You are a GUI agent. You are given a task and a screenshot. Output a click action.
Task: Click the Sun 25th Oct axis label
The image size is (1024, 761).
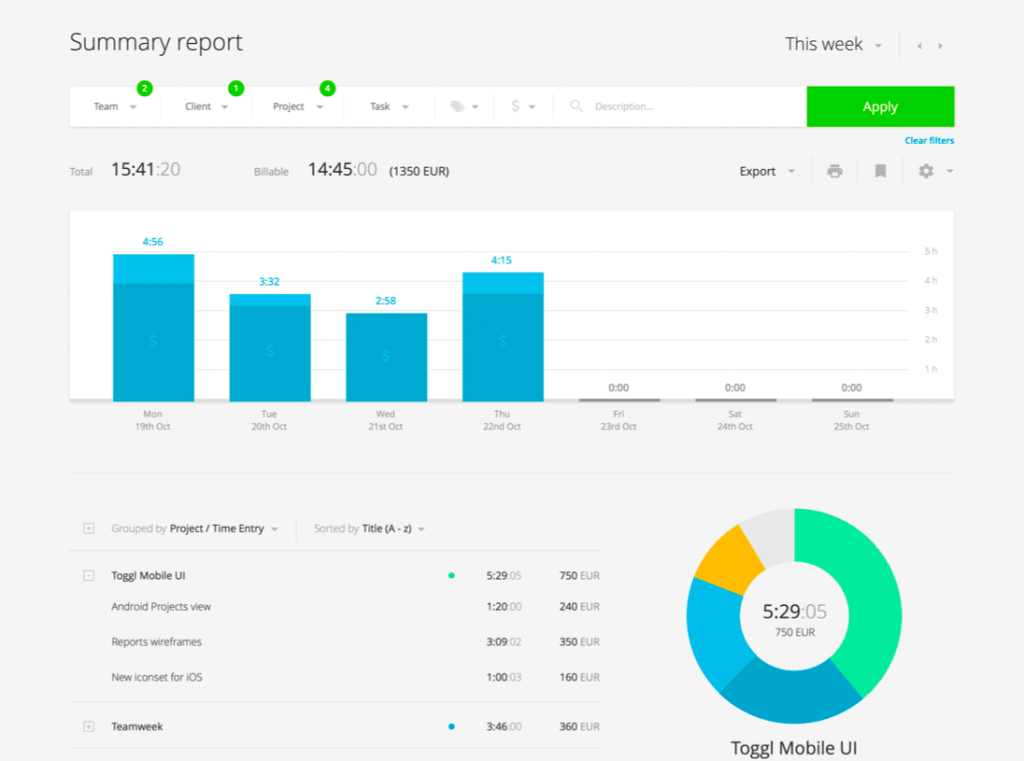(x=852, y=420)
